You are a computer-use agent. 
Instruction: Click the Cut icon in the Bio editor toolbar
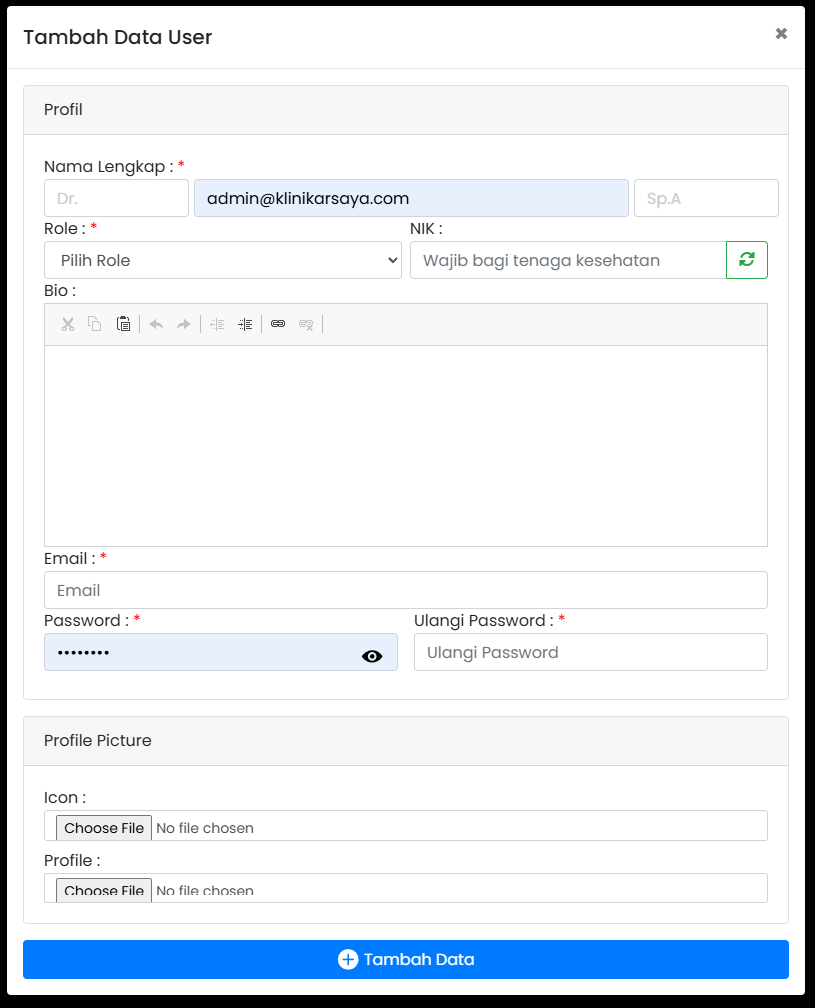point(67,324)
